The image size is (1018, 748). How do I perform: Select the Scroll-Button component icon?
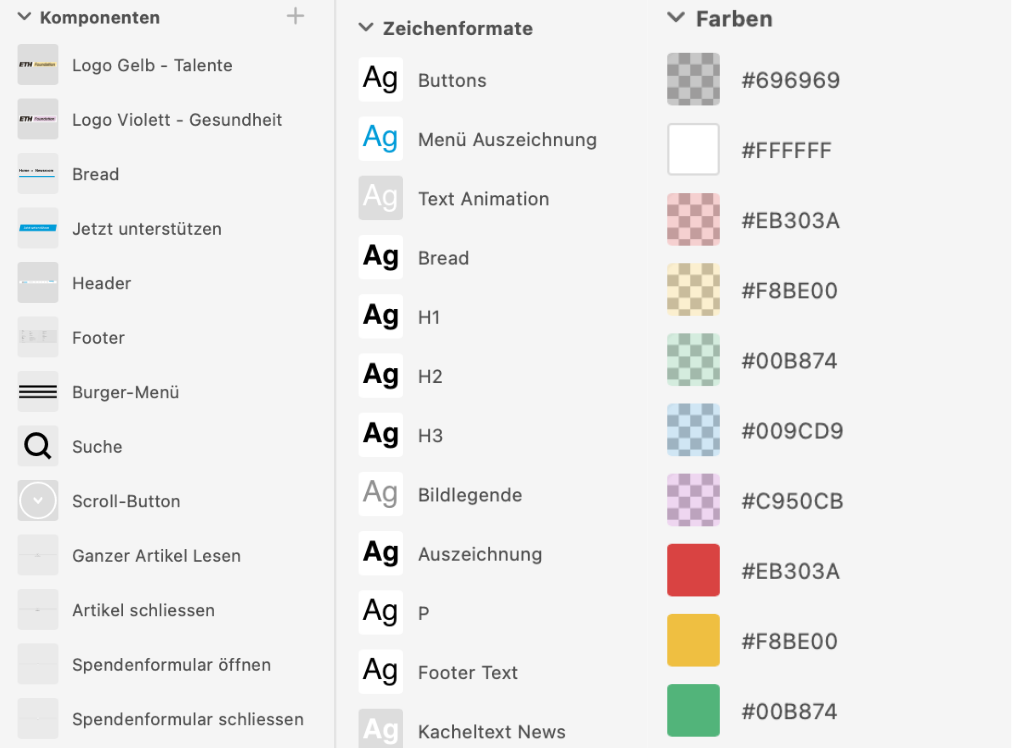[x=38, y=501]
